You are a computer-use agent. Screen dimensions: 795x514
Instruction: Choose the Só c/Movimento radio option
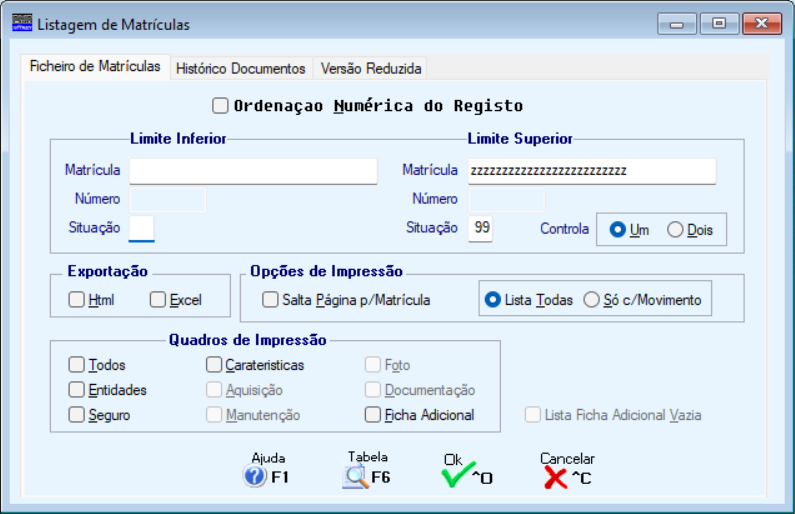coord(592,299)
